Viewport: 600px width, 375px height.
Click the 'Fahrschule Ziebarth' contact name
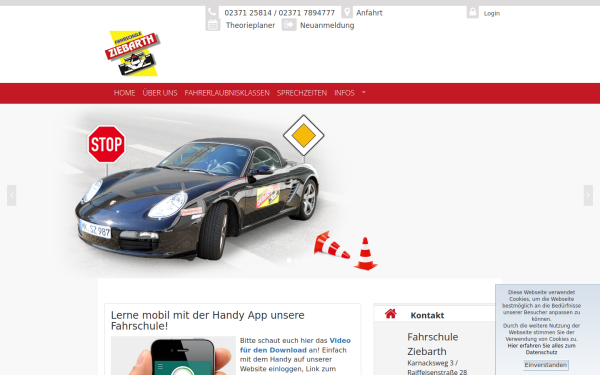[432, 344]
